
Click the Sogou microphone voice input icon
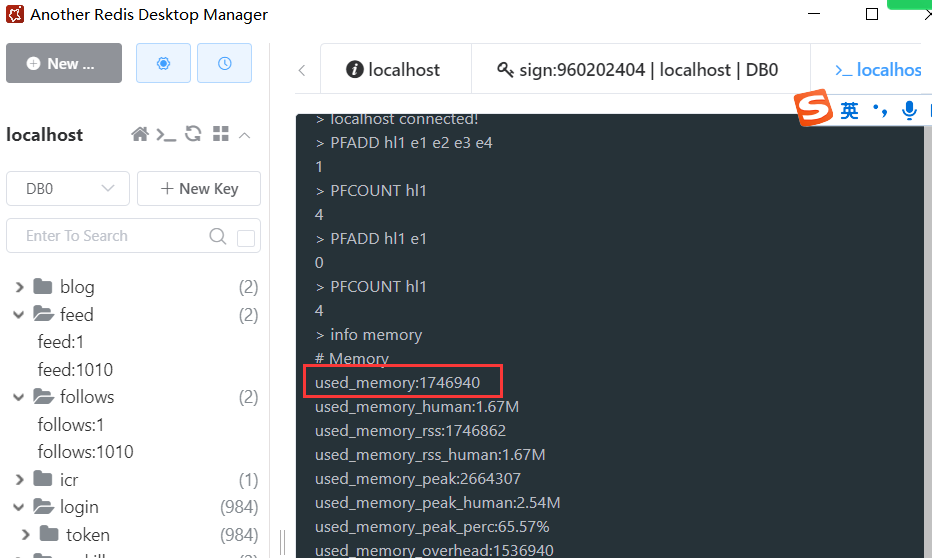909,110
